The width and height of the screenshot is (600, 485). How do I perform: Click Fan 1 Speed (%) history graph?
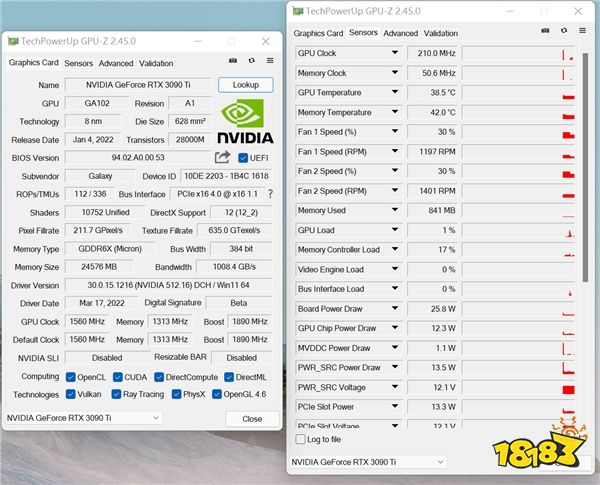pyautogui.click(x=518, y=132)
